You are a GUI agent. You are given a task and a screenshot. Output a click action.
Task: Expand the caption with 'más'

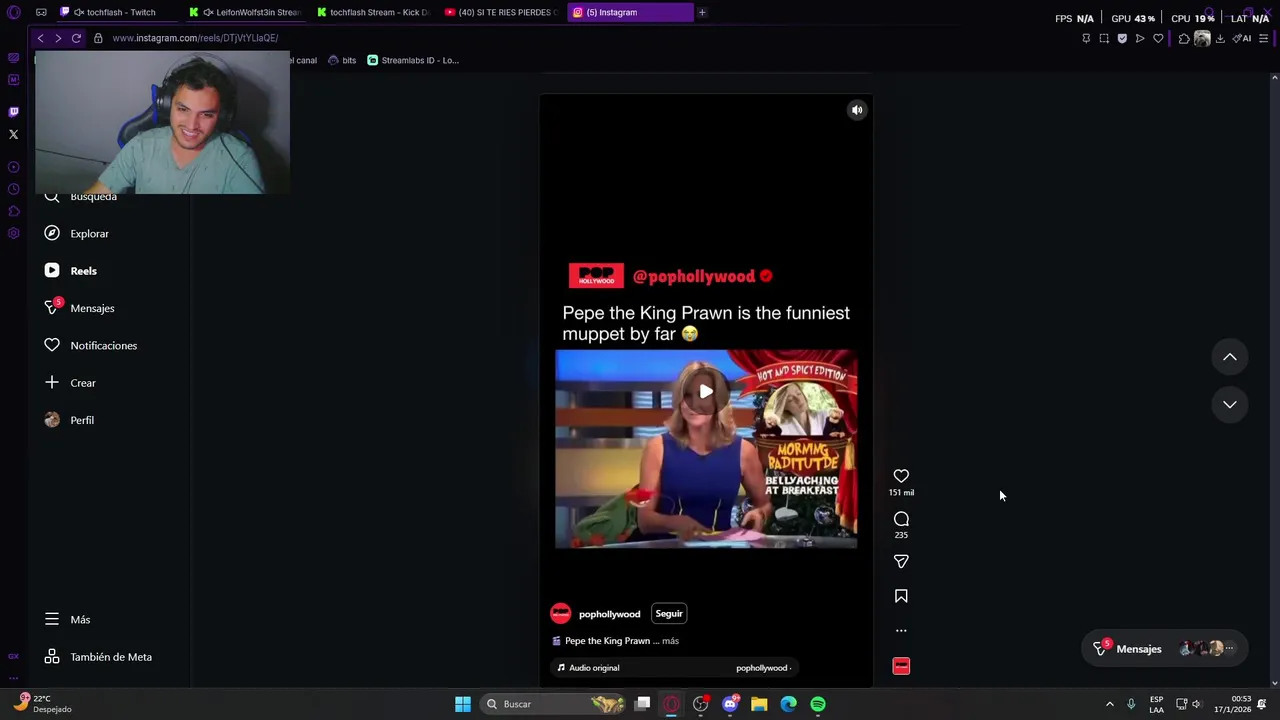tap(670, 641)
